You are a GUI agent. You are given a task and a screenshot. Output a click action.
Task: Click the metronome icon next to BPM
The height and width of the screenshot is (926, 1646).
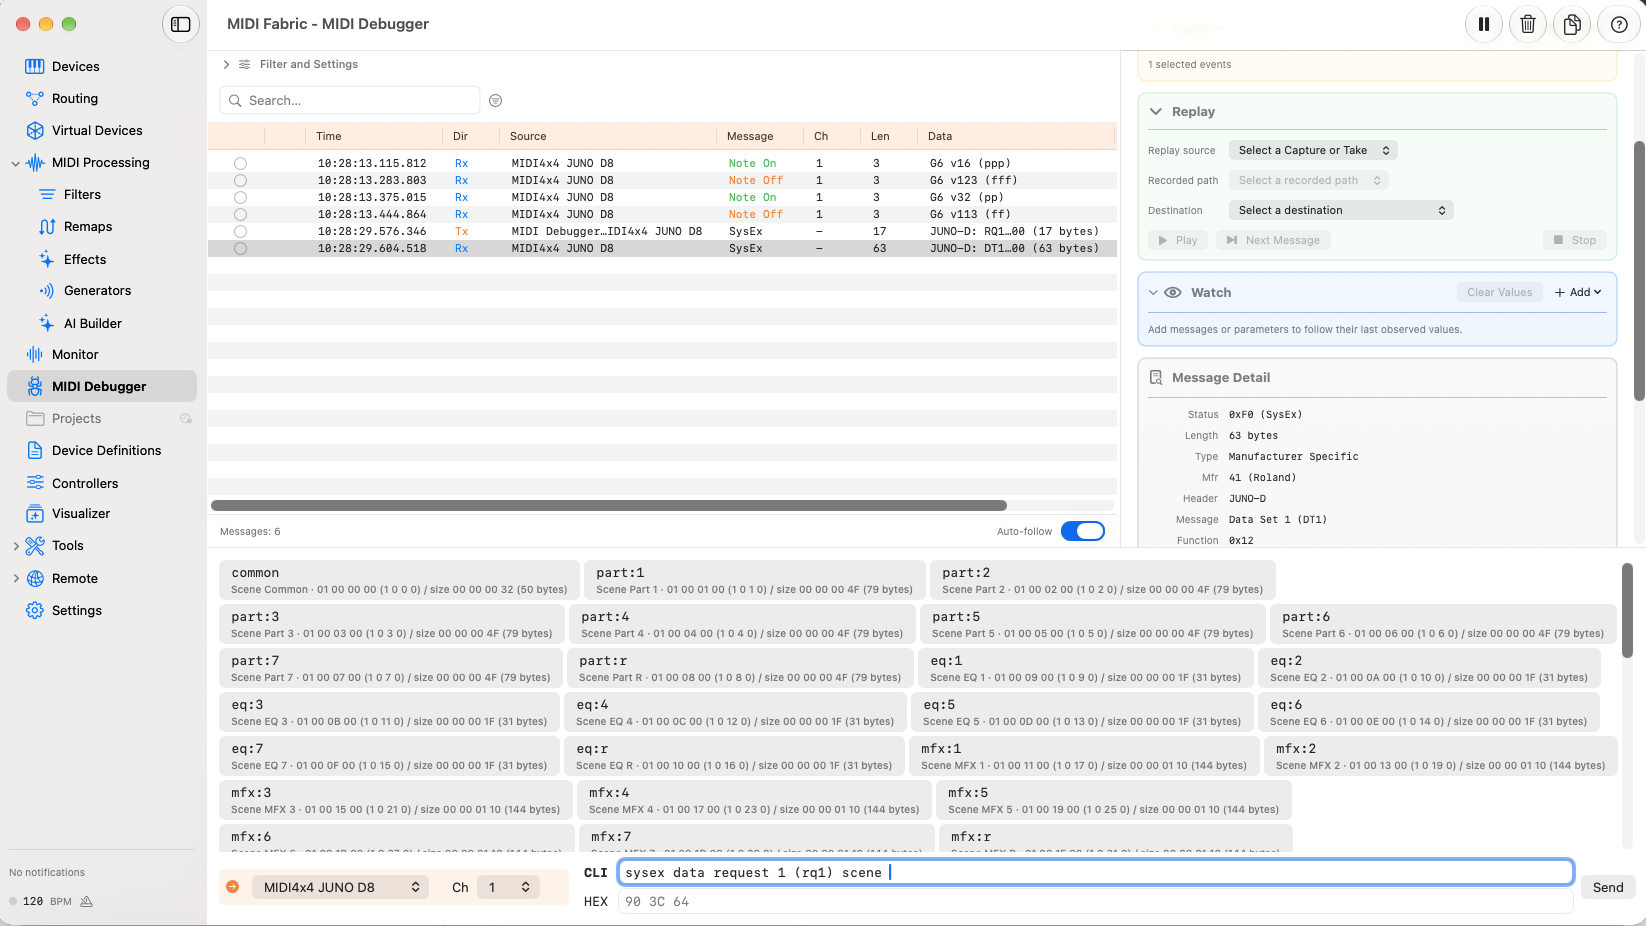pyautogui.click(x=86, y=901)
